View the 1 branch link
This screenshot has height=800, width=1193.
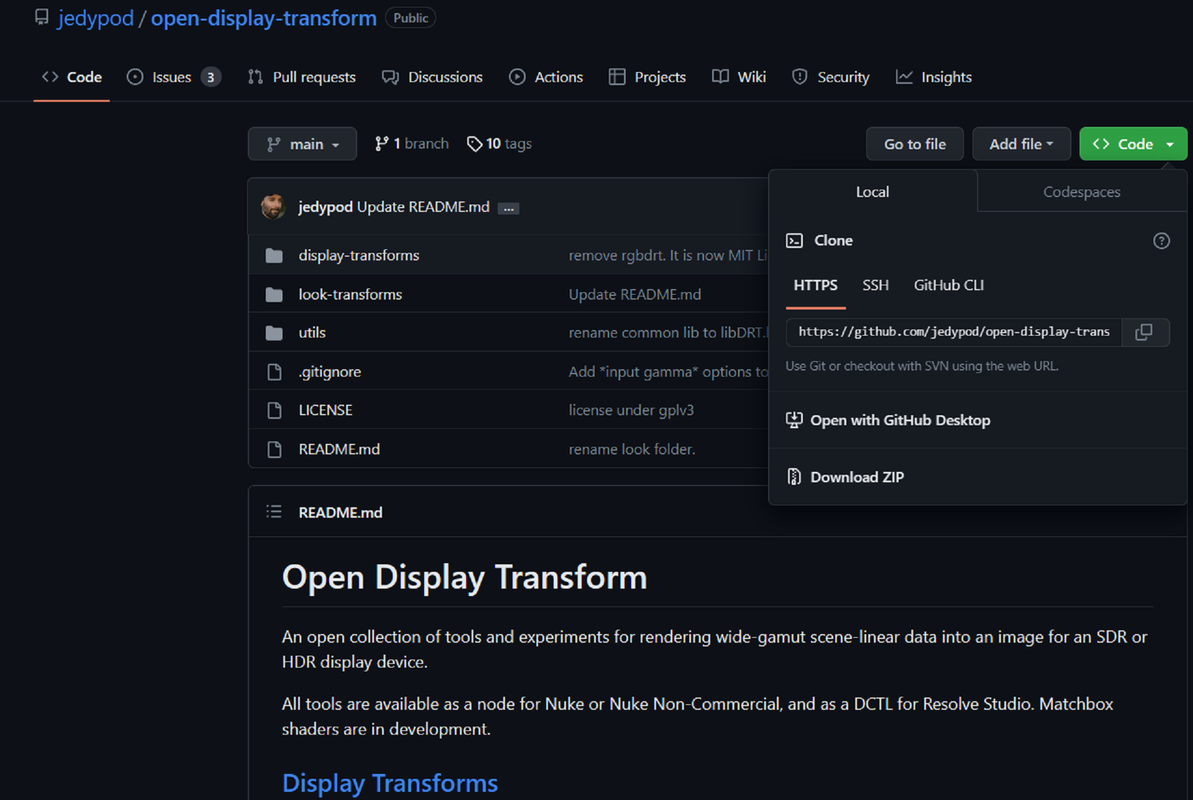click(x=412, y=144)
